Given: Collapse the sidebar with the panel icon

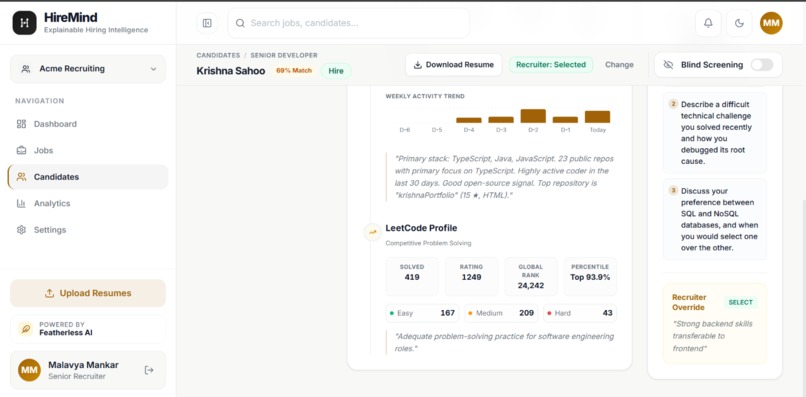Looking at the screenshot, I should (x=207, y=23).
